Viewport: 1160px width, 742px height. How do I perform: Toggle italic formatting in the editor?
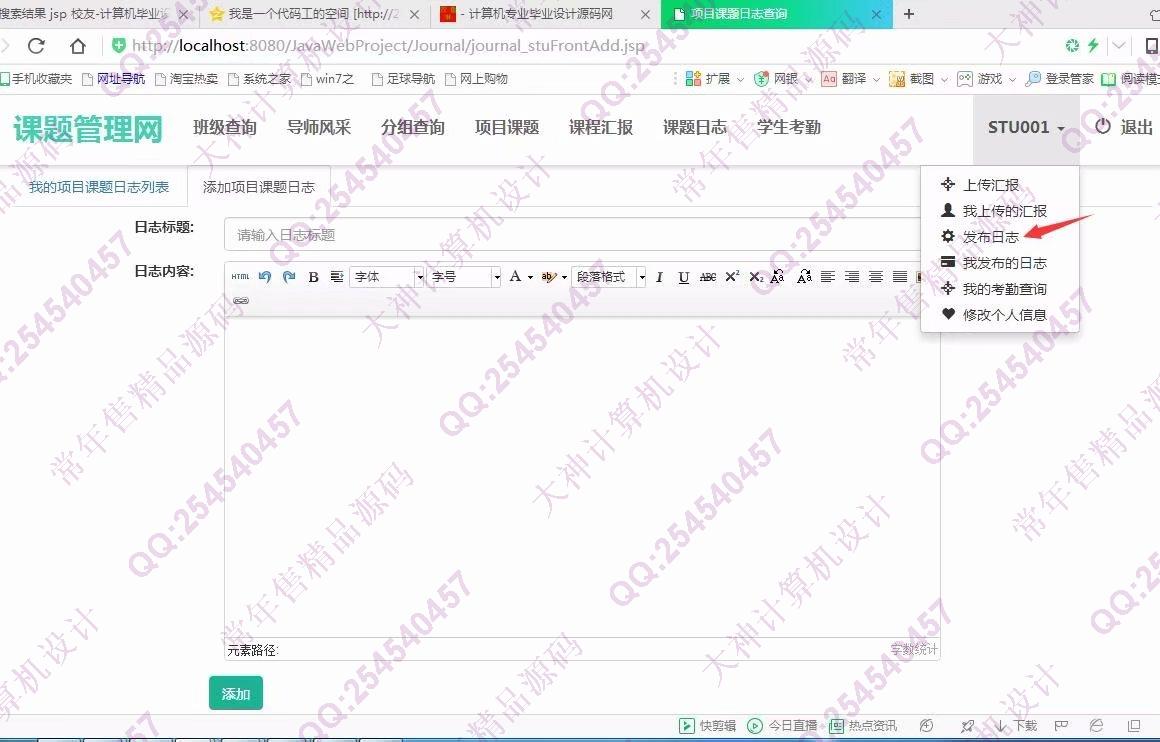click(659, 277)
